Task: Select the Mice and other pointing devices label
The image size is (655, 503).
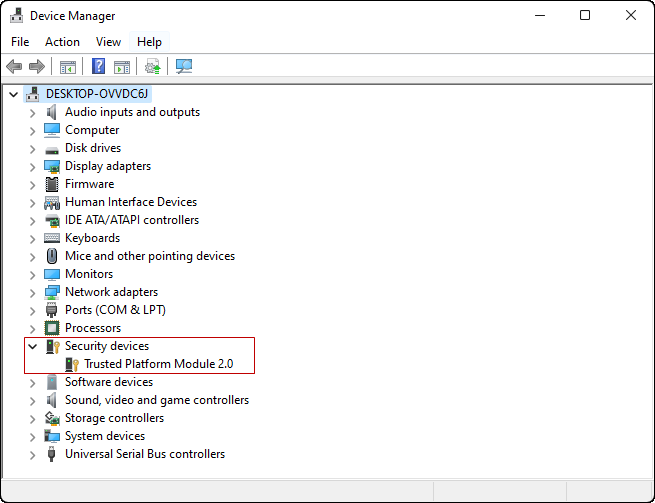Action: click(x=150, y=256)
